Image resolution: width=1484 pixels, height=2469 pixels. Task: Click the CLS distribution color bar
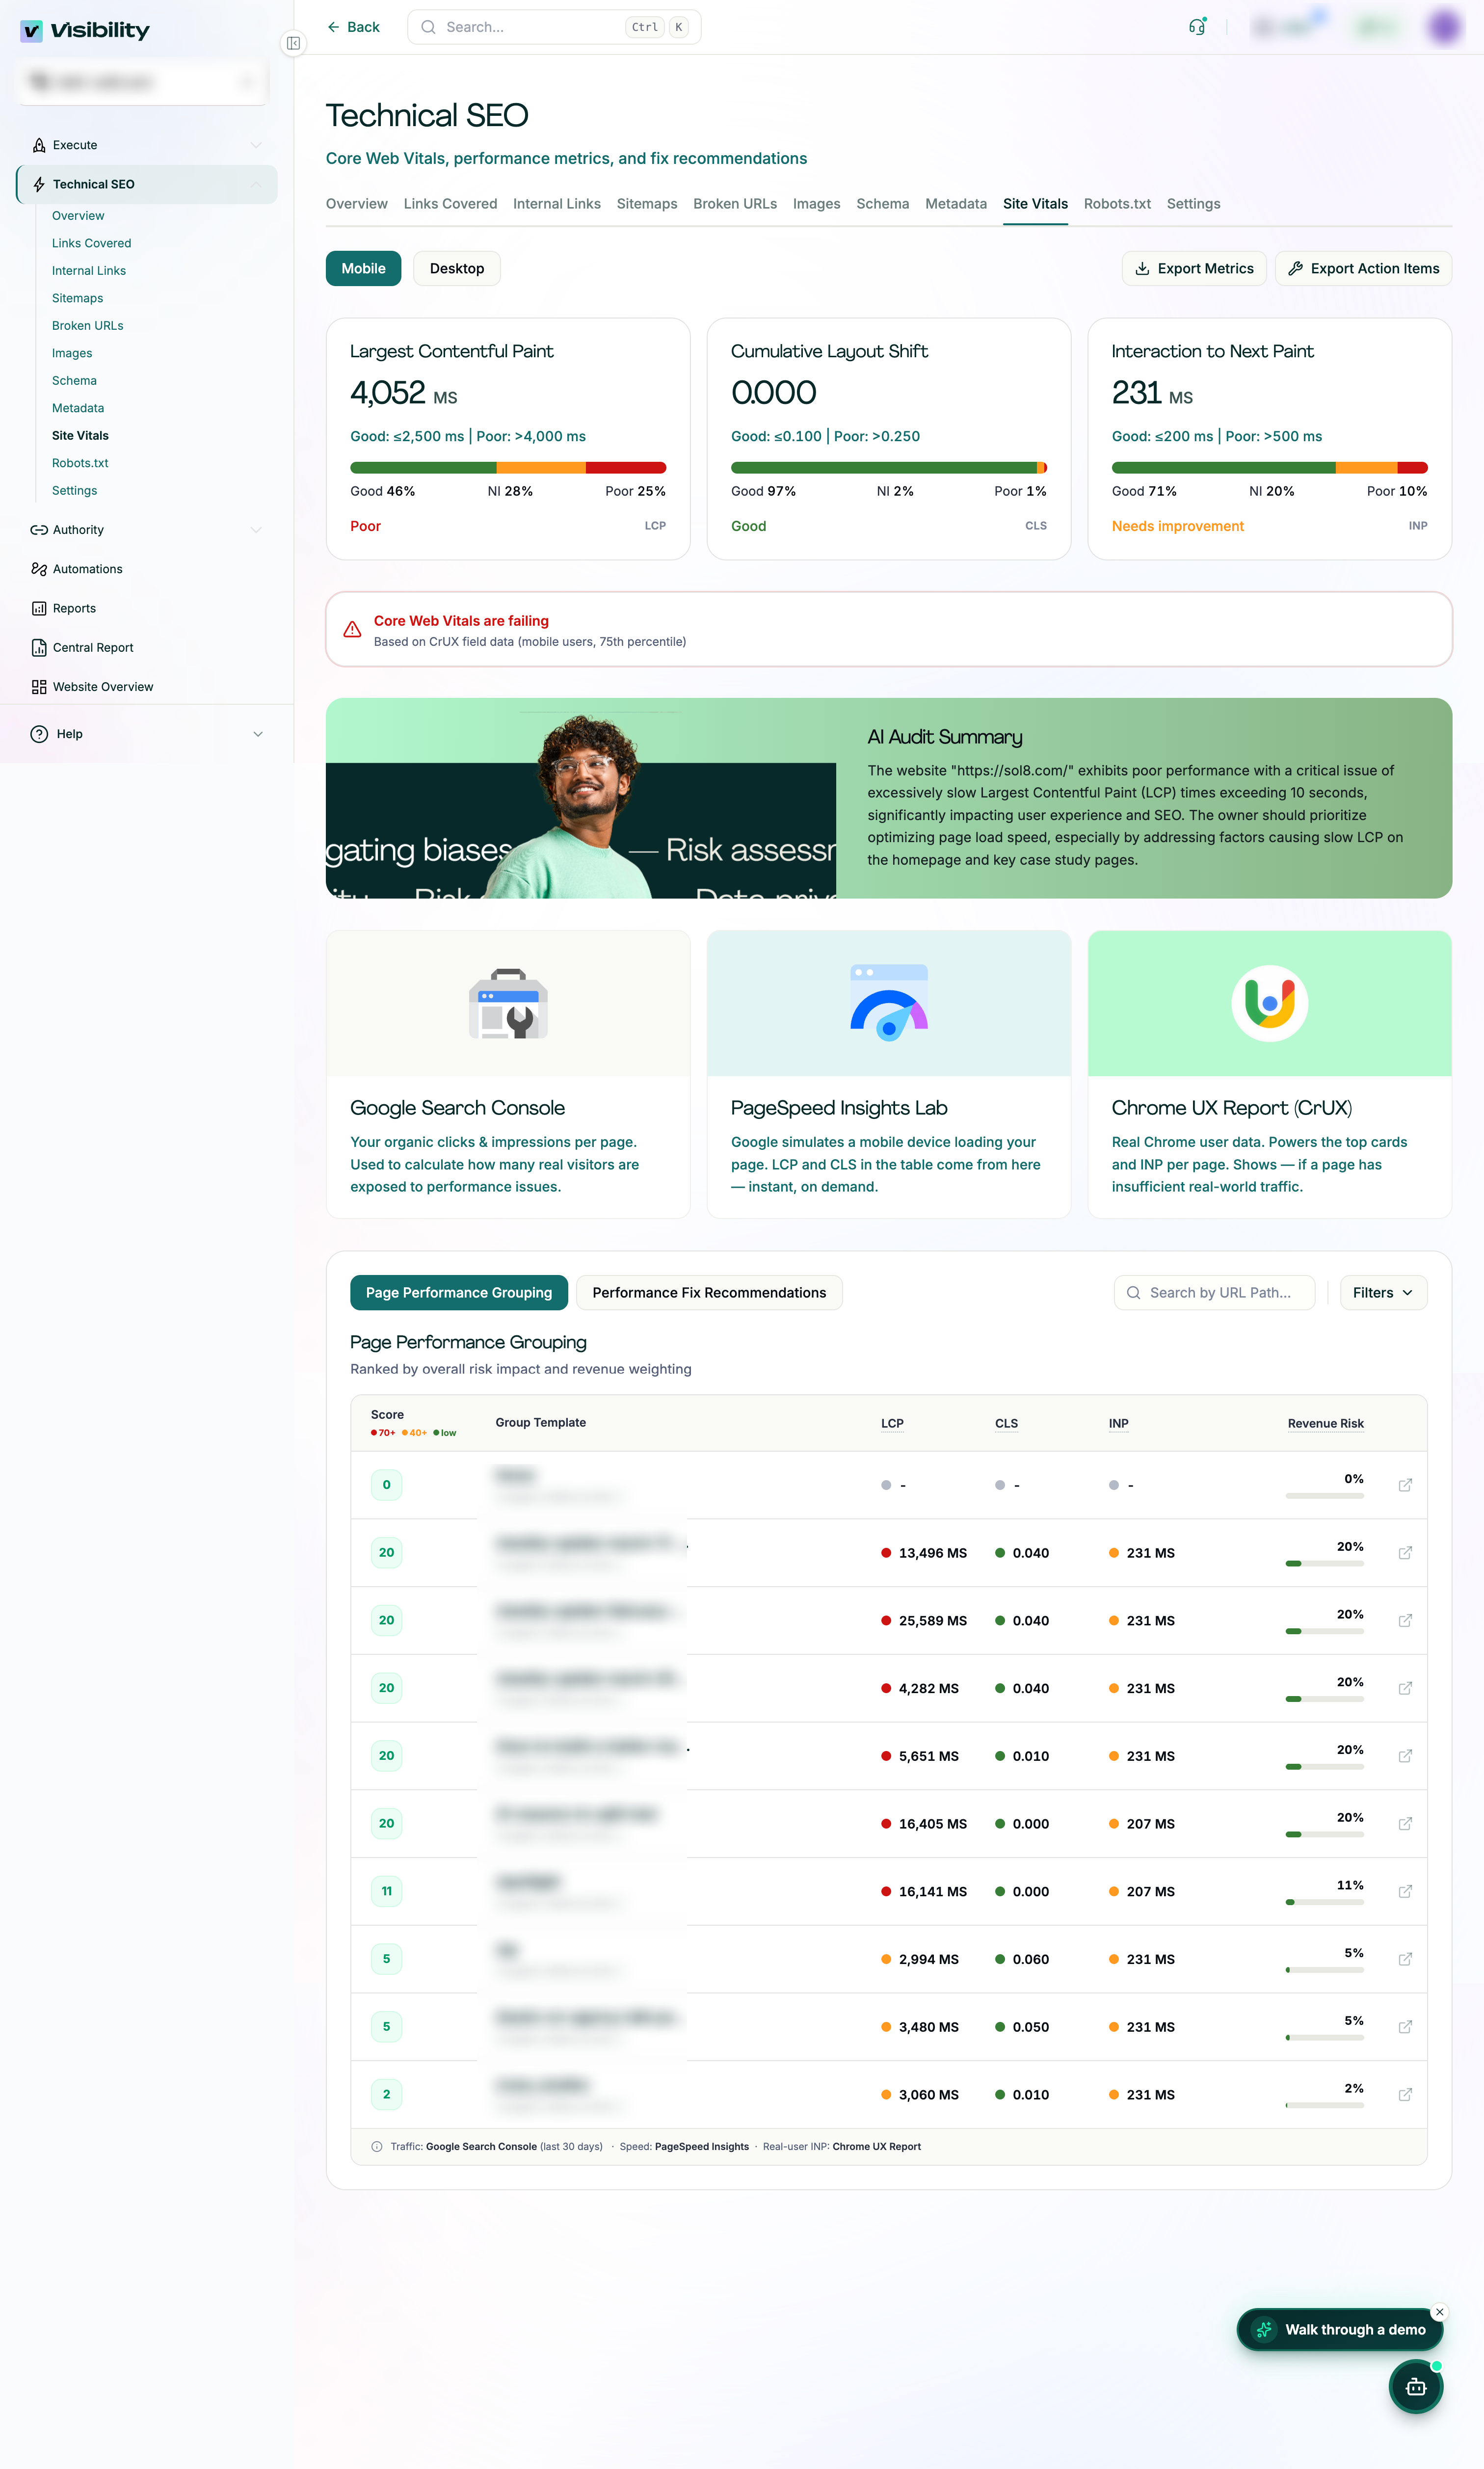click(x=889, y=468)
